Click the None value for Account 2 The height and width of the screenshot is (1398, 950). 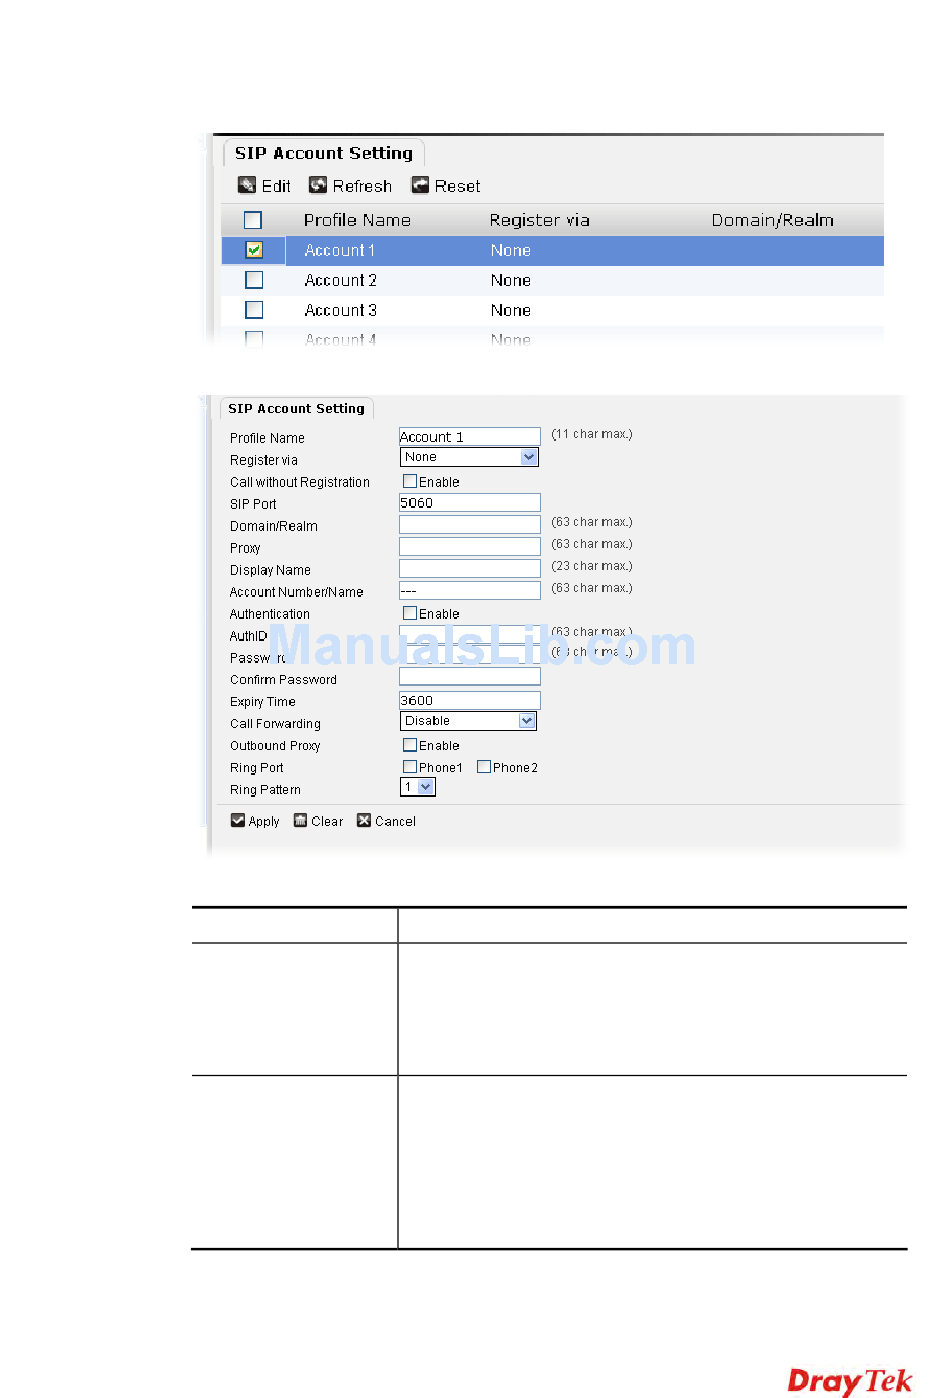tap(510, 280)
